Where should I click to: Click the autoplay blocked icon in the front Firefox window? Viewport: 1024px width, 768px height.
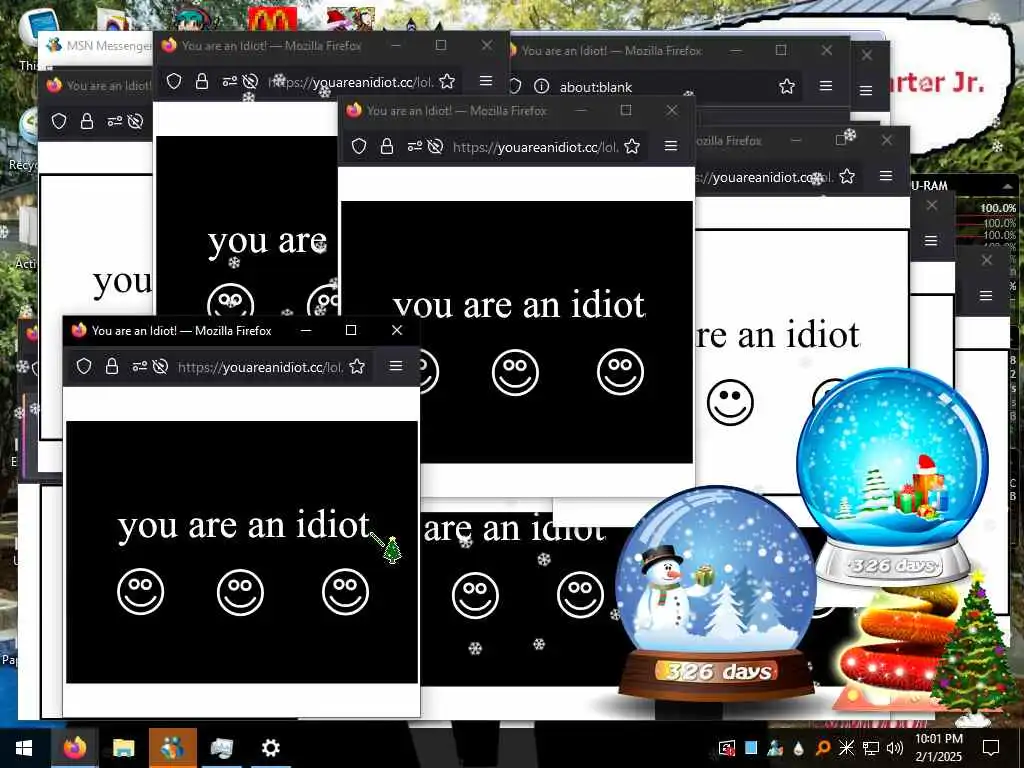[x=160, y=366]
